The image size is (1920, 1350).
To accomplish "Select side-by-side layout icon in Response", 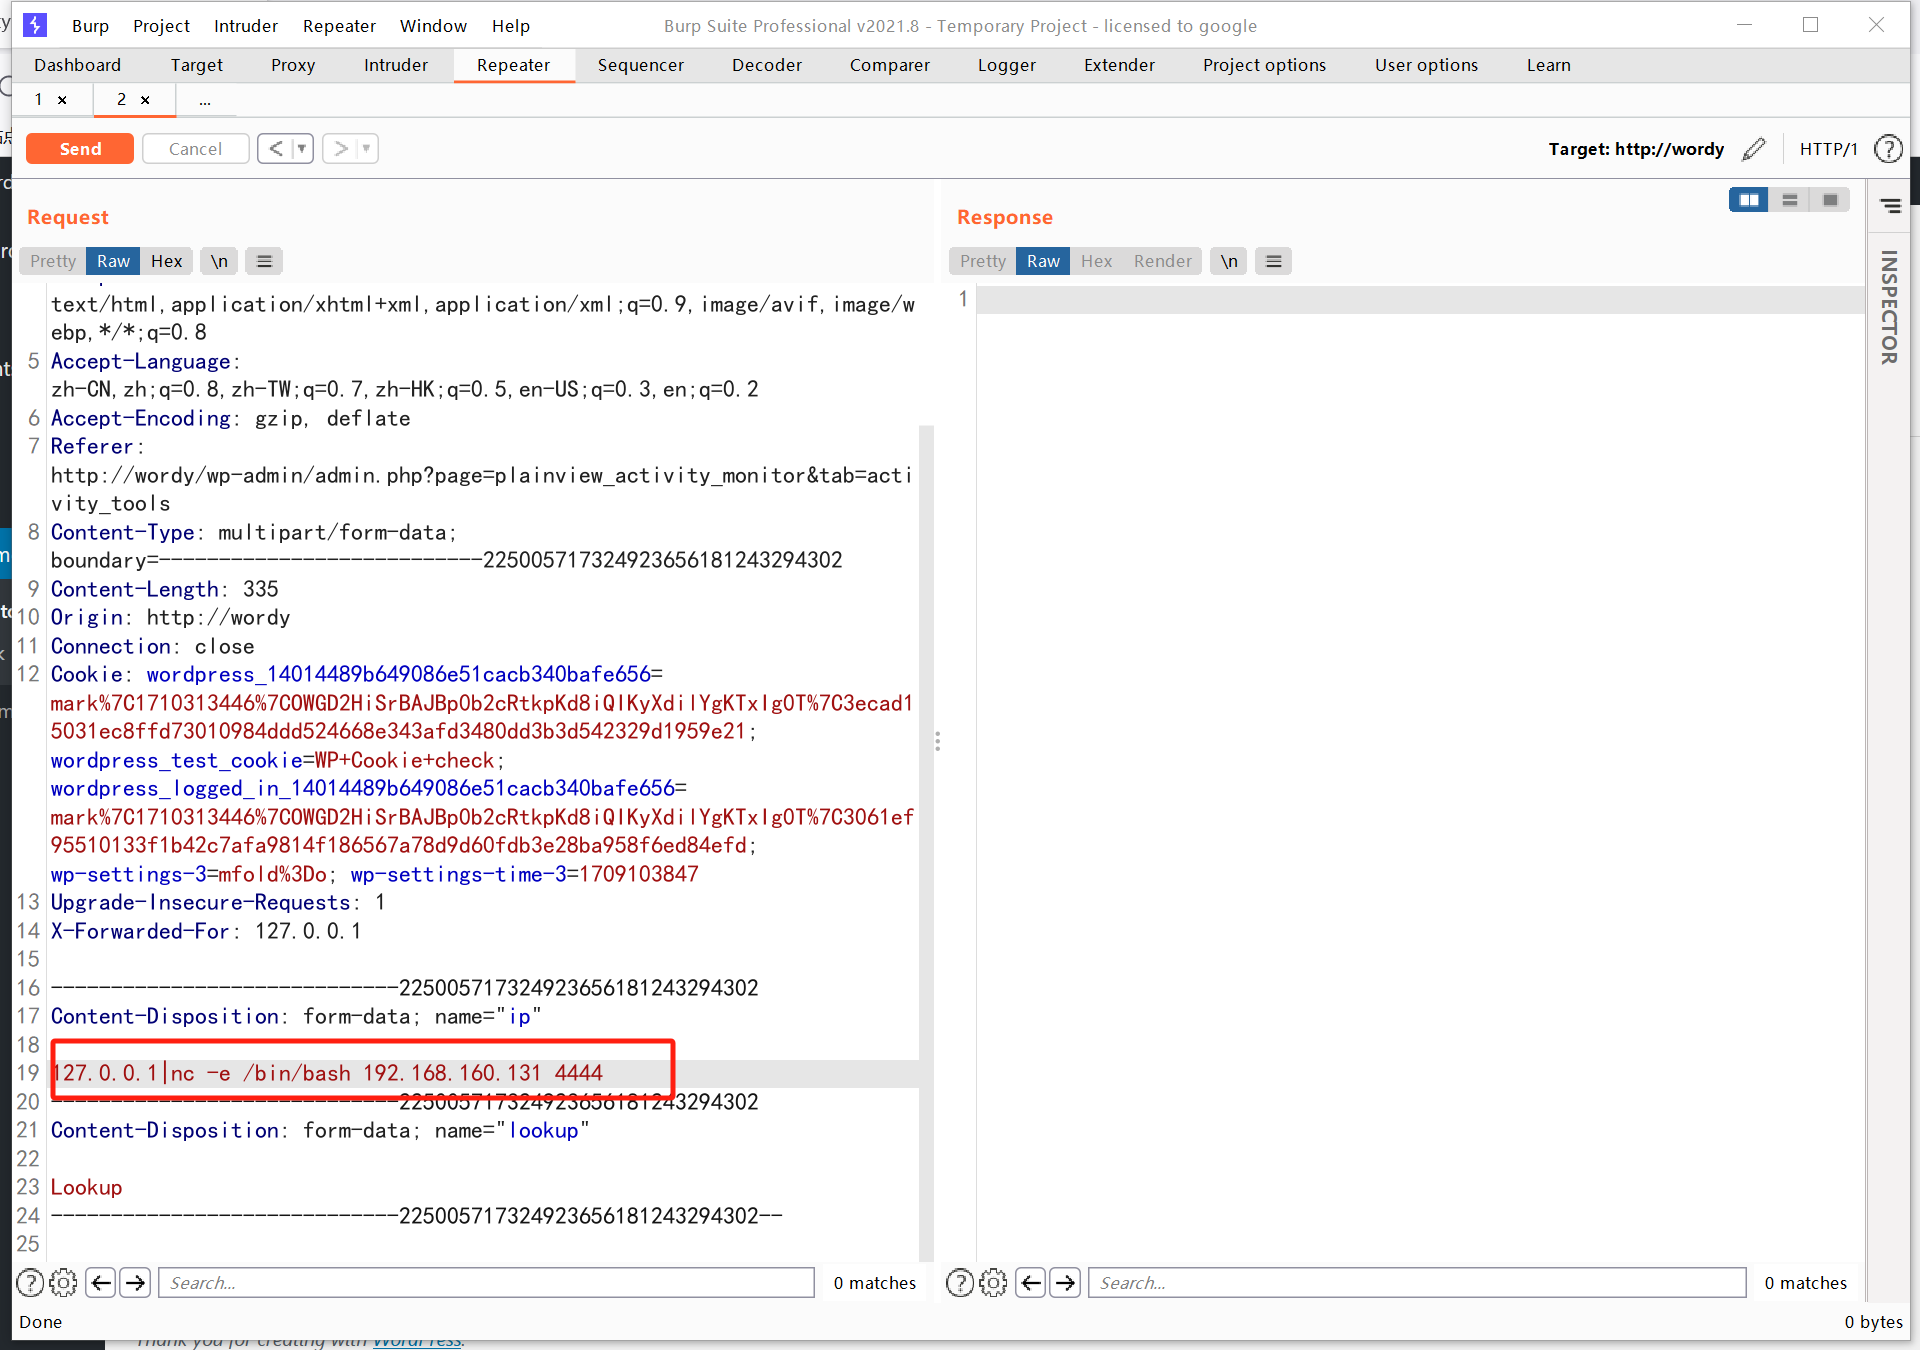I will [1748, 200].
